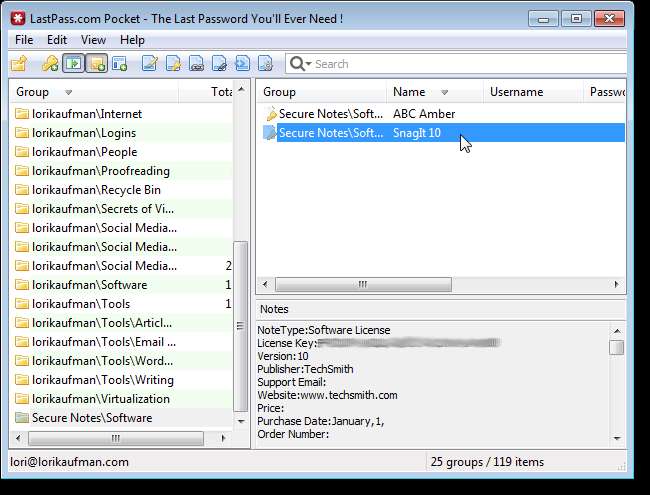Image resolution: width=650 pixels, height=495 pixels.
Task: Click the lori@lorikaufman.com status bar text
Action: [70, 462]
